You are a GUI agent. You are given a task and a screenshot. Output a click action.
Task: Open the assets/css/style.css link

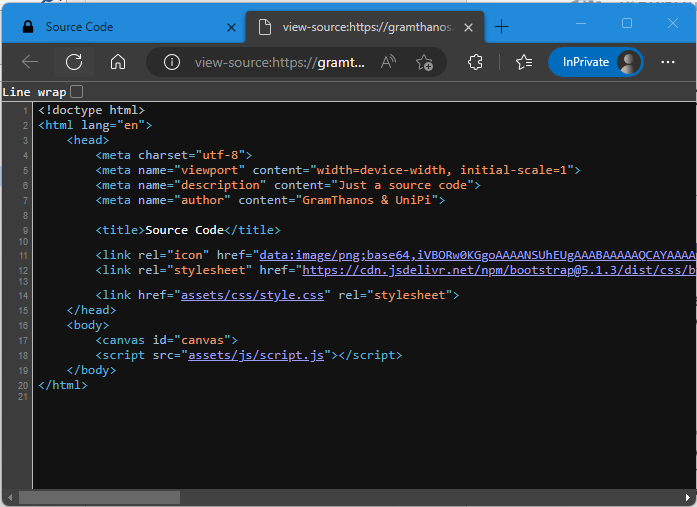254,295
